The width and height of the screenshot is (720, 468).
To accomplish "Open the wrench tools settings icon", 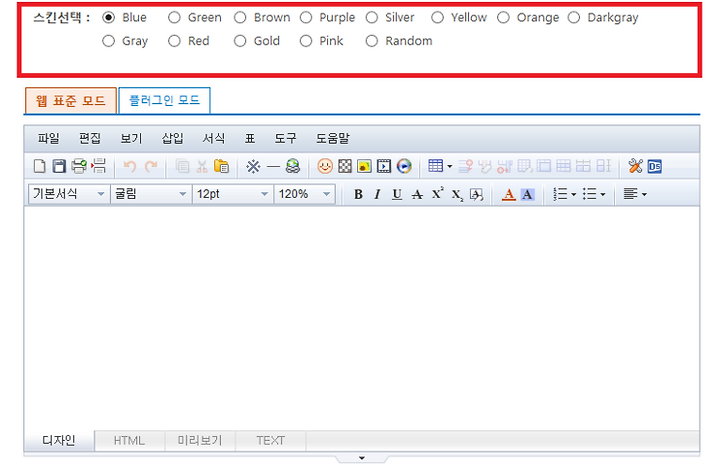I will point(636,166).
